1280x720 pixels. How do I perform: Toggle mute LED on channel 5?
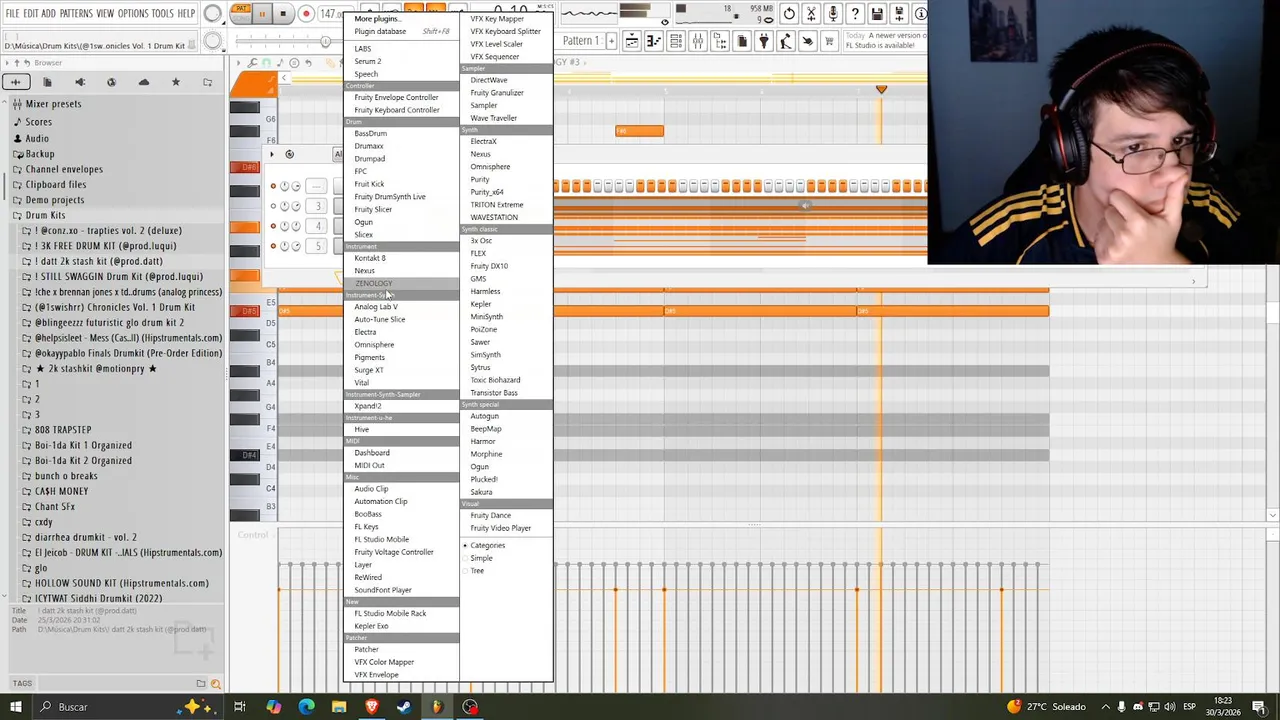tap(273, 245)
